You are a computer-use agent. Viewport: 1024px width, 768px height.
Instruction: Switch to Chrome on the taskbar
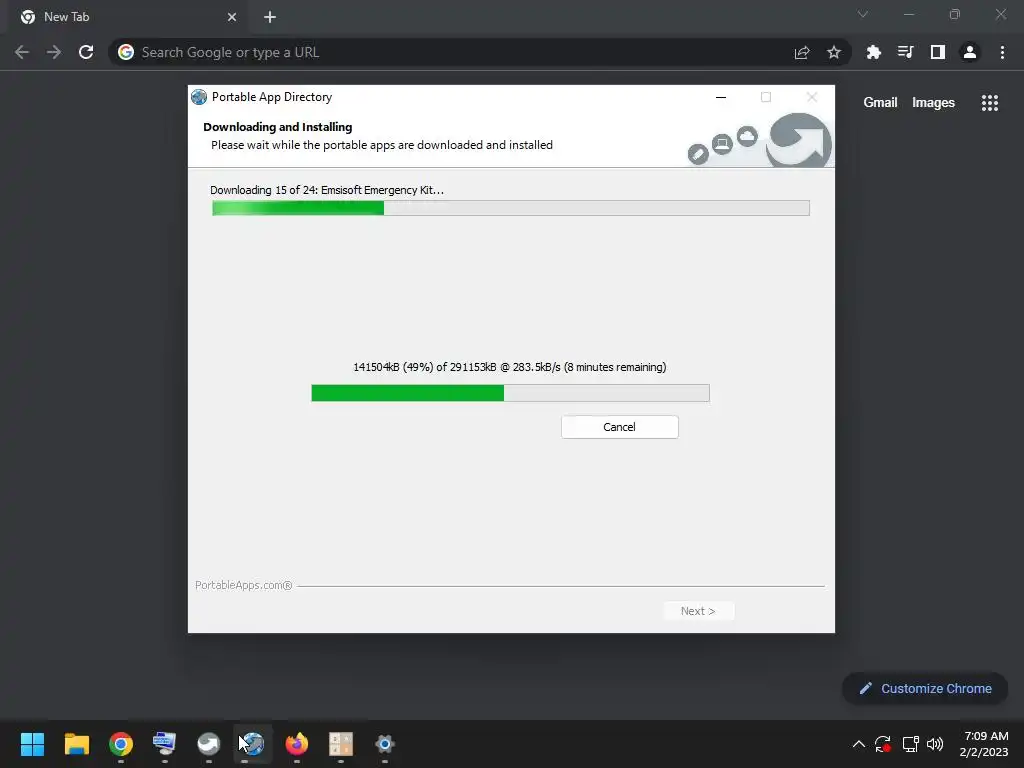pos(121,744)
